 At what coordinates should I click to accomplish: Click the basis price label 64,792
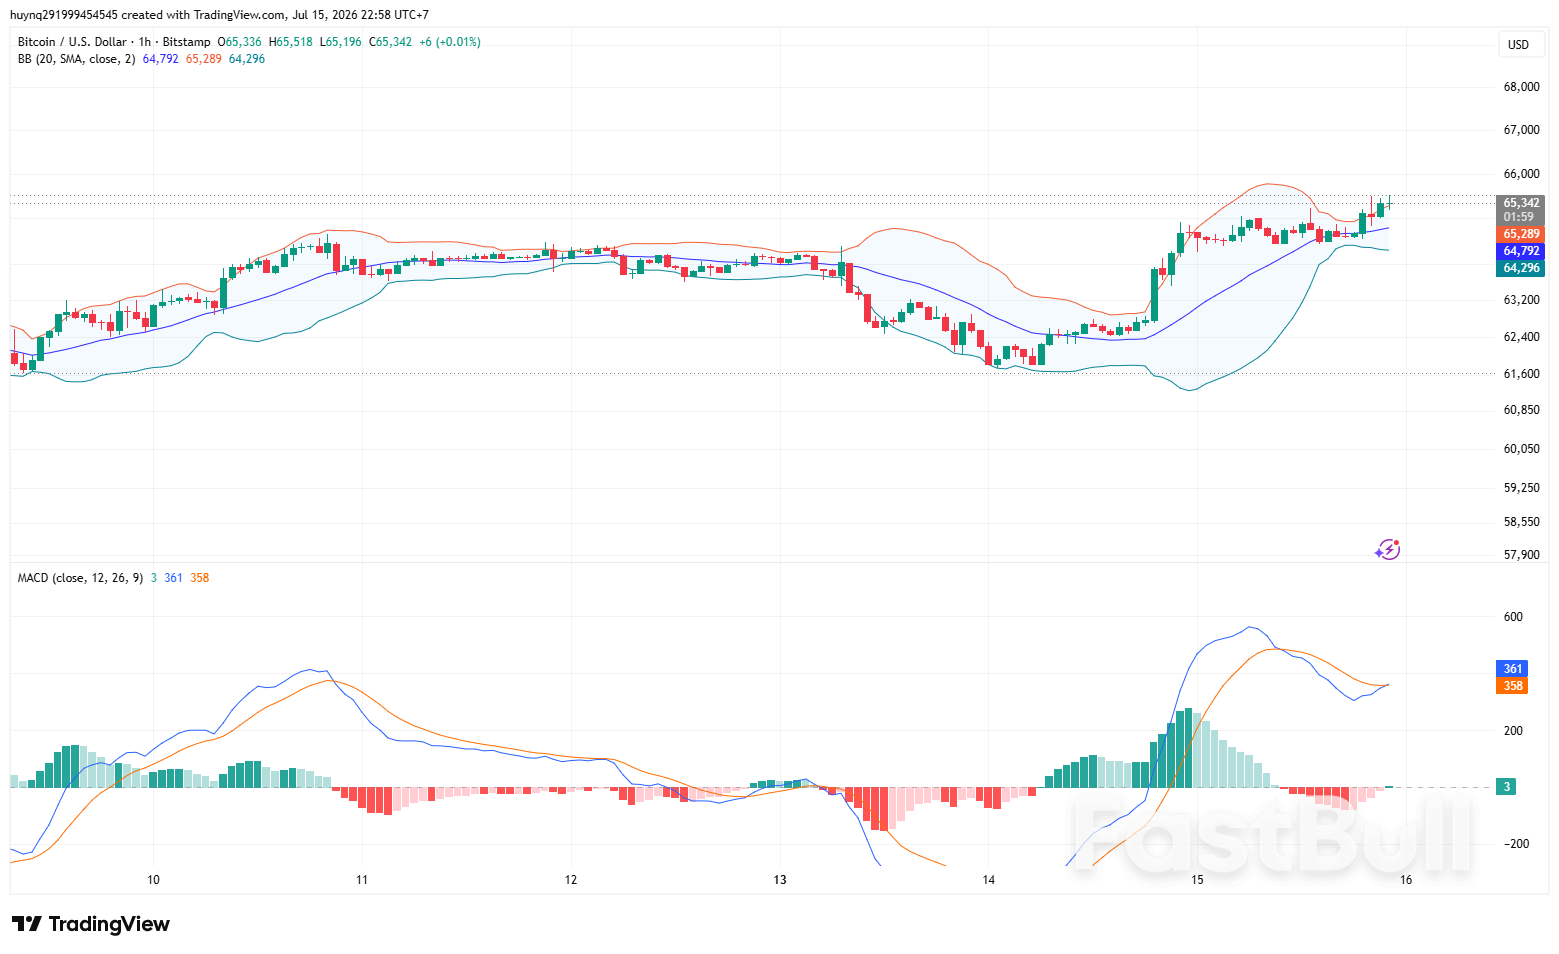[x=1521, y=251]
